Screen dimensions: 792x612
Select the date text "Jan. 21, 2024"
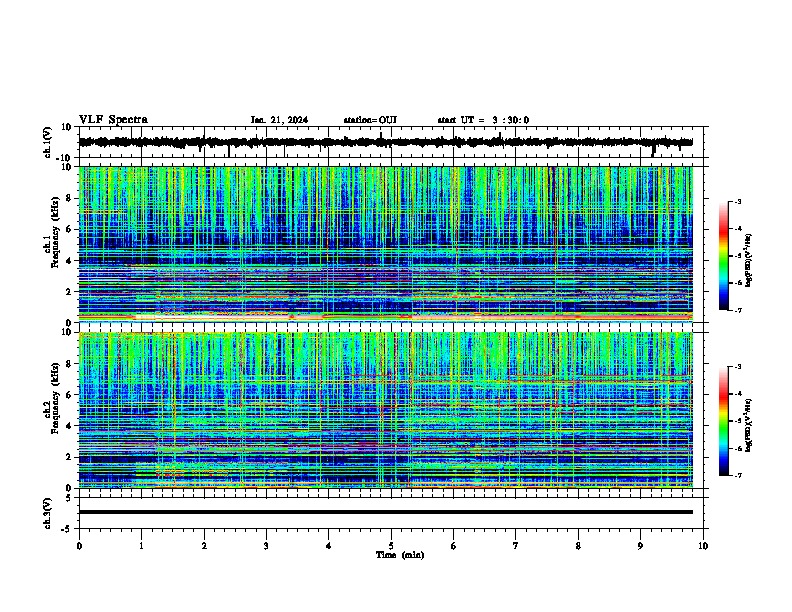(x=279, y=120)
